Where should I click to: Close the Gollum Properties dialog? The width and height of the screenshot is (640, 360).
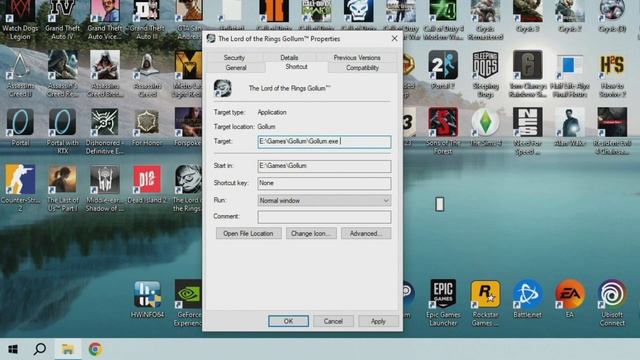[394, 39]
